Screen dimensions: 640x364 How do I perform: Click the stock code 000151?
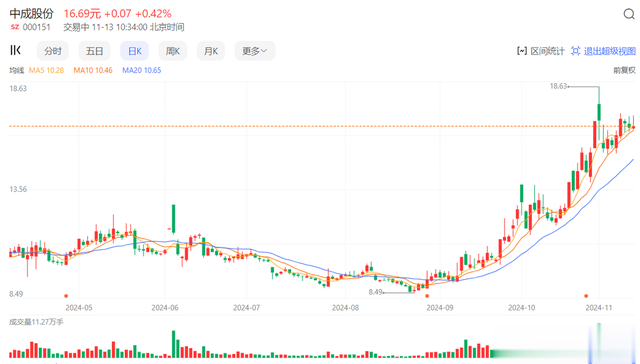36,27
